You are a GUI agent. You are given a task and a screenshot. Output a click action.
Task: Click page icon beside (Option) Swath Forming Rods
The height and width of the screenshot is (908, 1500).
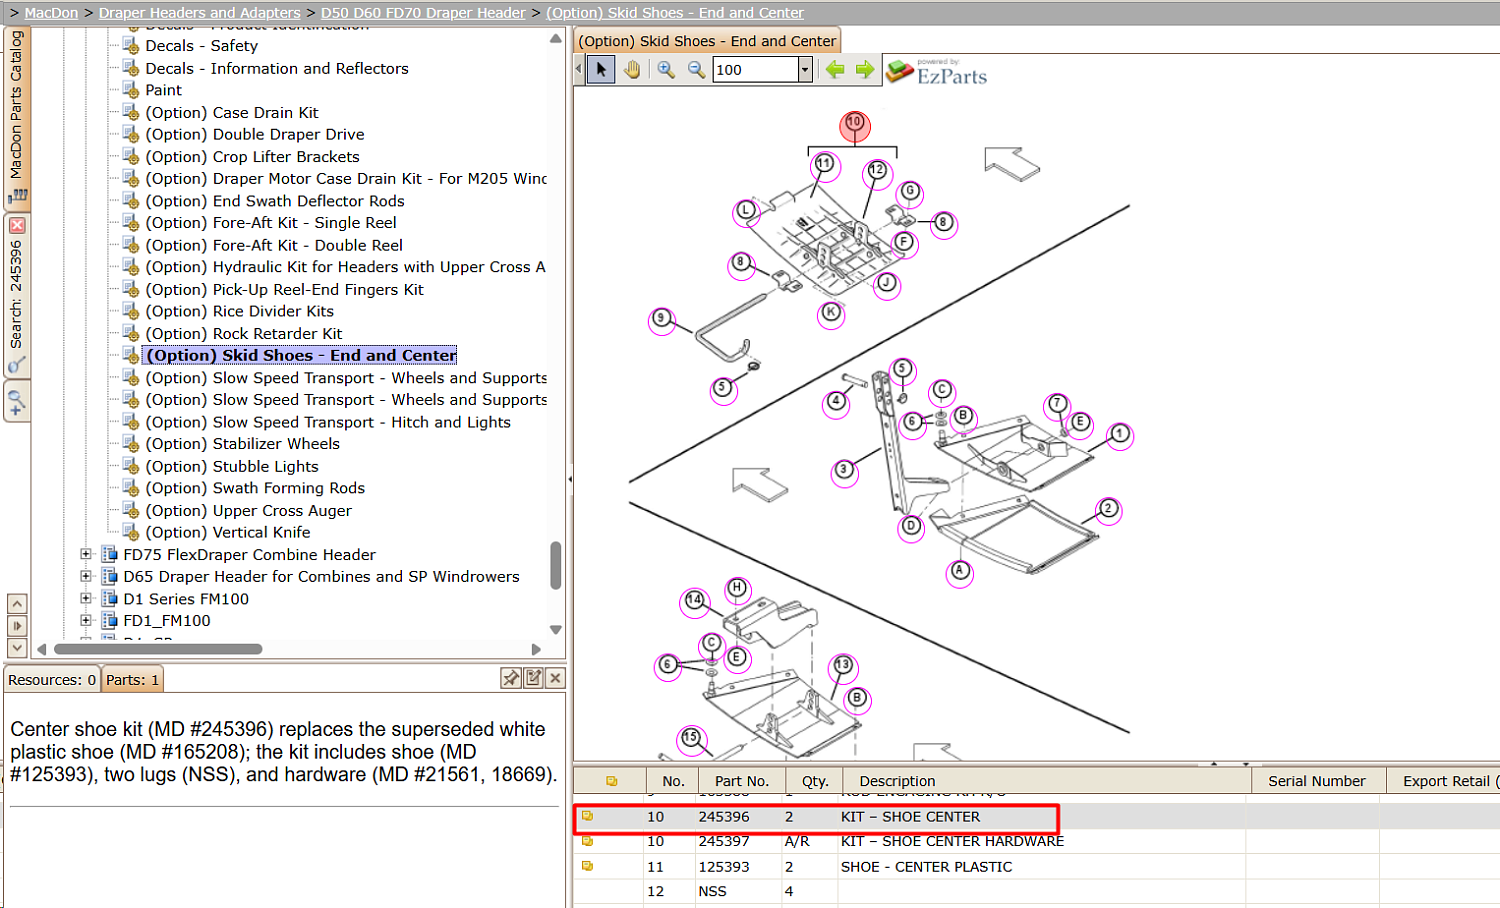coord(131,488)
